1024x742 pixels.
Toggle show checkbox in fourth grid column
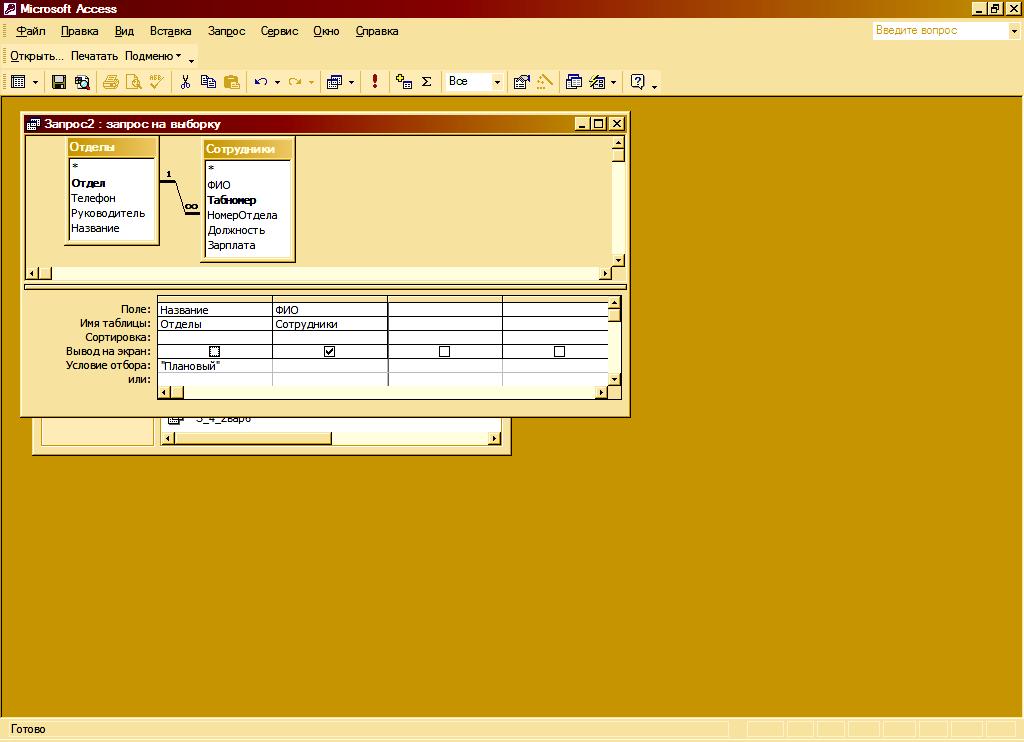coord(559,351)
